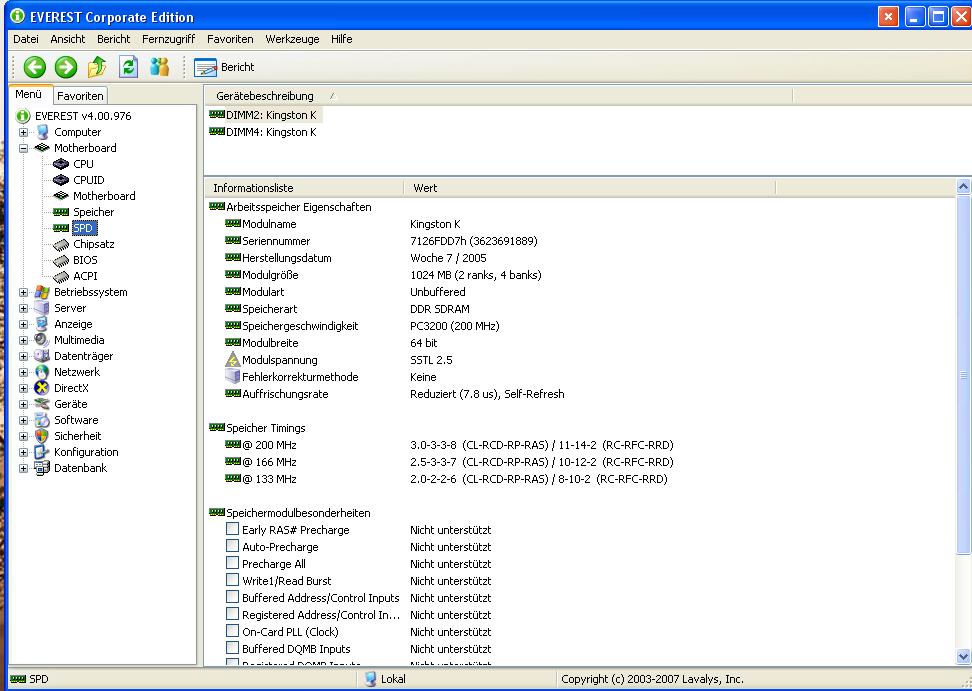
Task: Toggle the Early RAS# Precharge checkbox
Action: pos(232,529)
